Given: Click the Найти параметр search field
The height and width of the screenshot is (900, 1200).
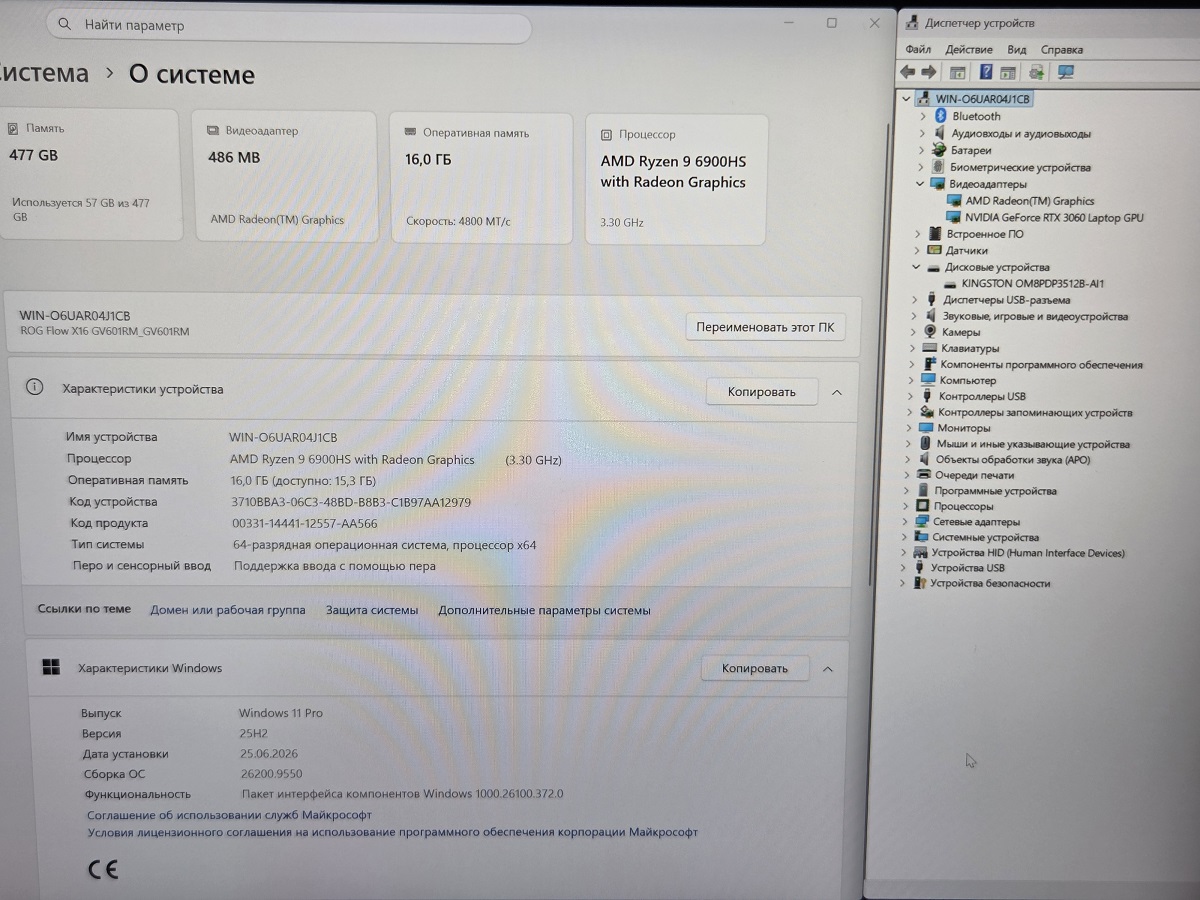Looking at the screenshot, I should pos(289,25).
